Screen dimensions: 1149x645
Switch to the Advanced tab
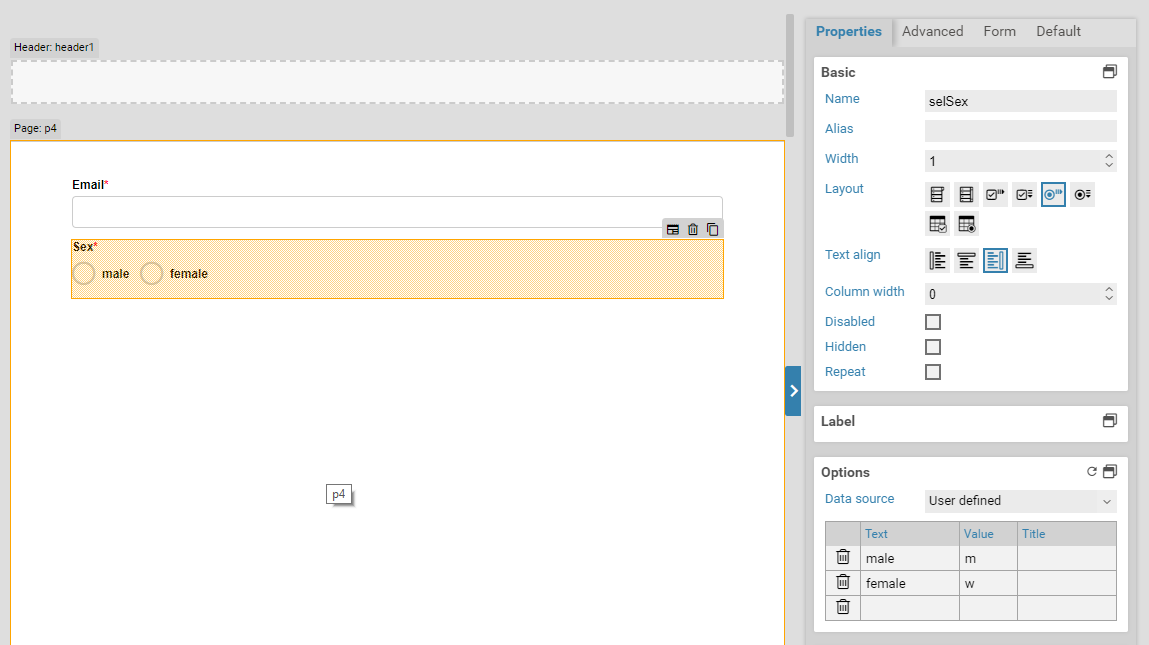point(932,32)
